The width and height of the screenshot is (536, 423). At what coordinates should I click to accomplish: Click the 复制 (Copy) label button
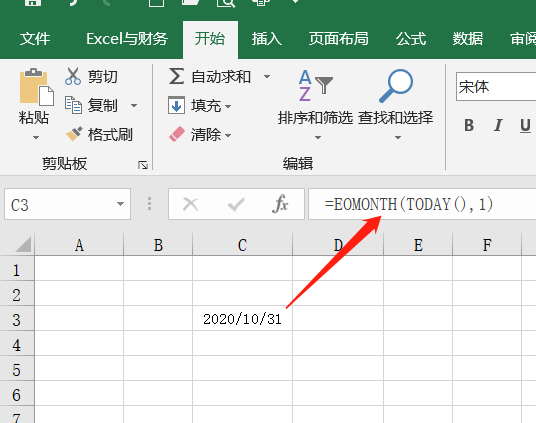coord(103,105)
